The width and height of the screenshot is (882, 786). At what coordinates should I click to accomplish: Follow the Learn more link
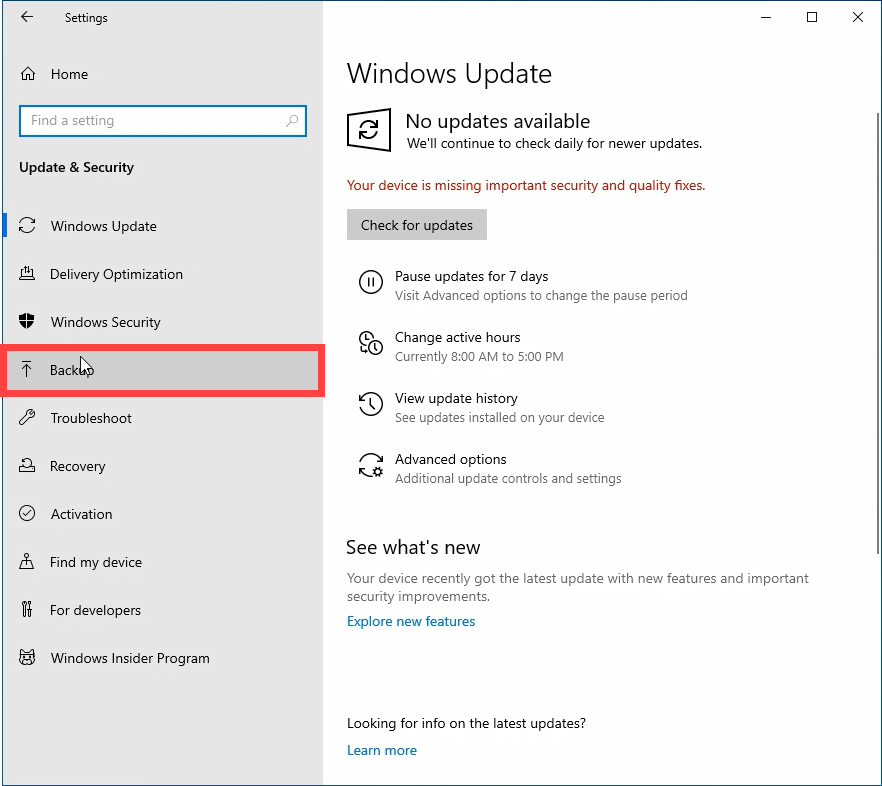coord(382,750)
